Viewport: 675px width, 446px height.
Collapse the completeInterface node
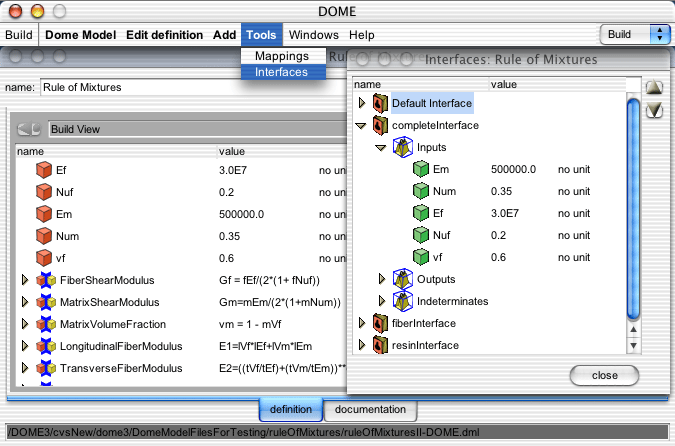pyautogui.click(x=361, y=126)
